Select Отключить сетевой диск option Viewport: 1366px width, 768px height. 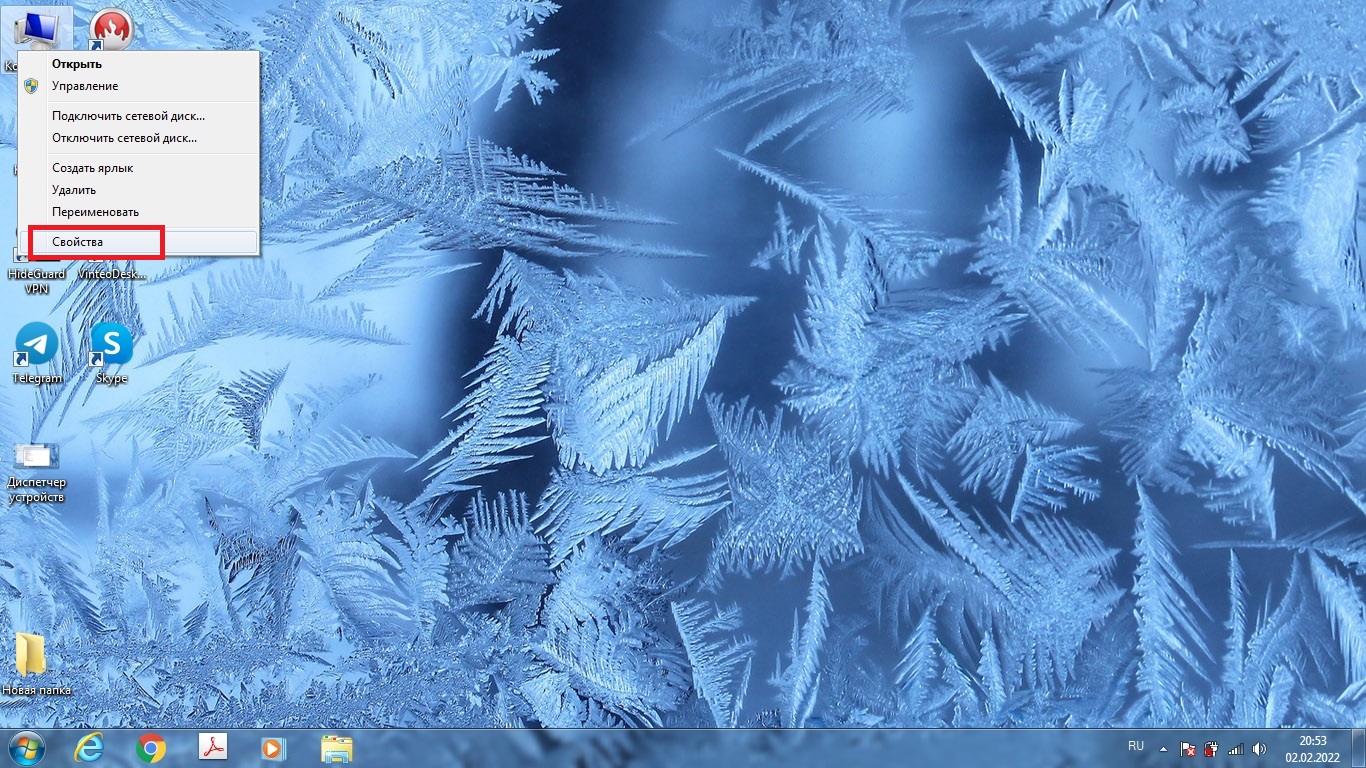124,138
